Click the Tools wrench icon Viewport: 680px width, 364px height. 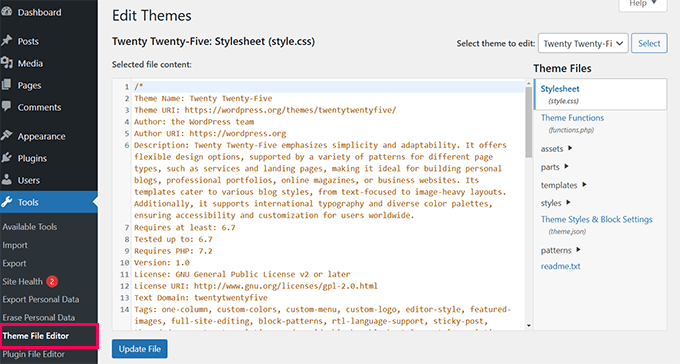(x=7, y=202)
